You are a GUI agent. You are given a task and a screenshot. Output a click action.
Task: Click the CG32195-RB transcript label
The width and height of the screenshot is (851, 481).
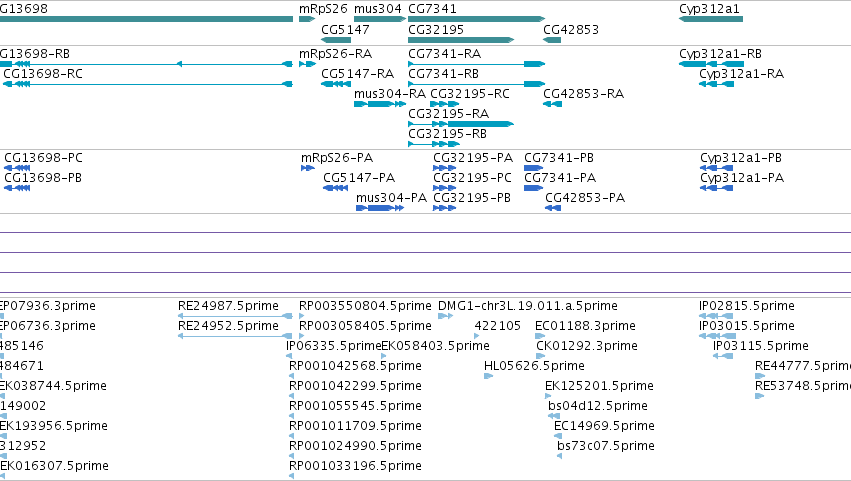coord(447,134)
